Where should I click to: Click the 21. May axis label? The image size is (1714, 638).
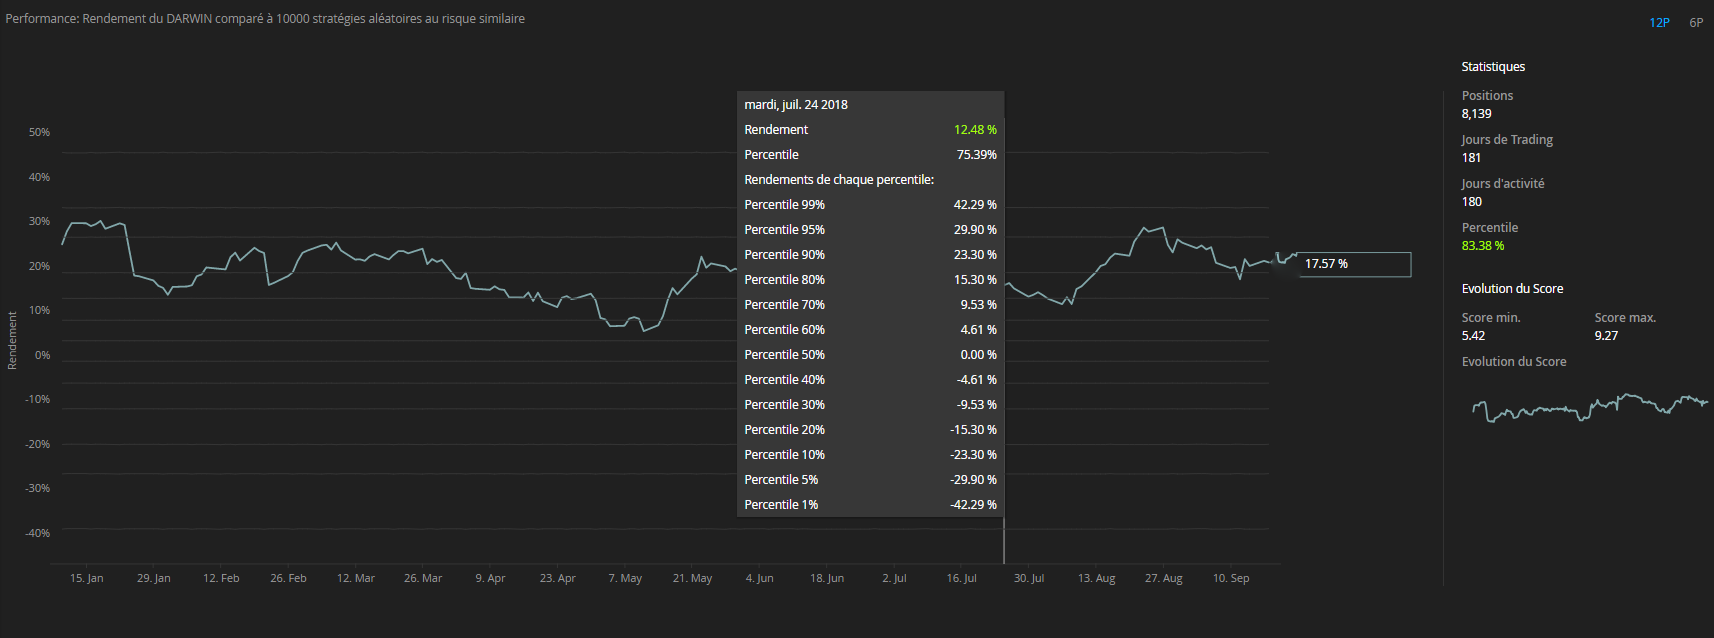point(692,578)
